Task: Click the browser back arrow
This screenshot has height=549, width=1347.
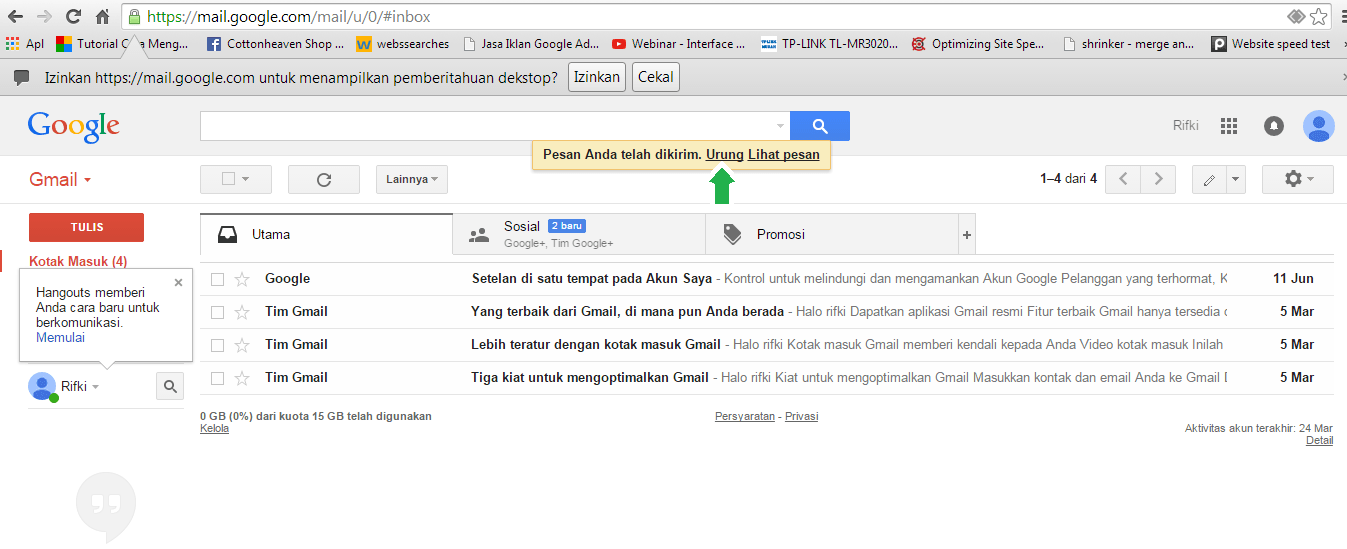Action: click(x=15, y=16)
